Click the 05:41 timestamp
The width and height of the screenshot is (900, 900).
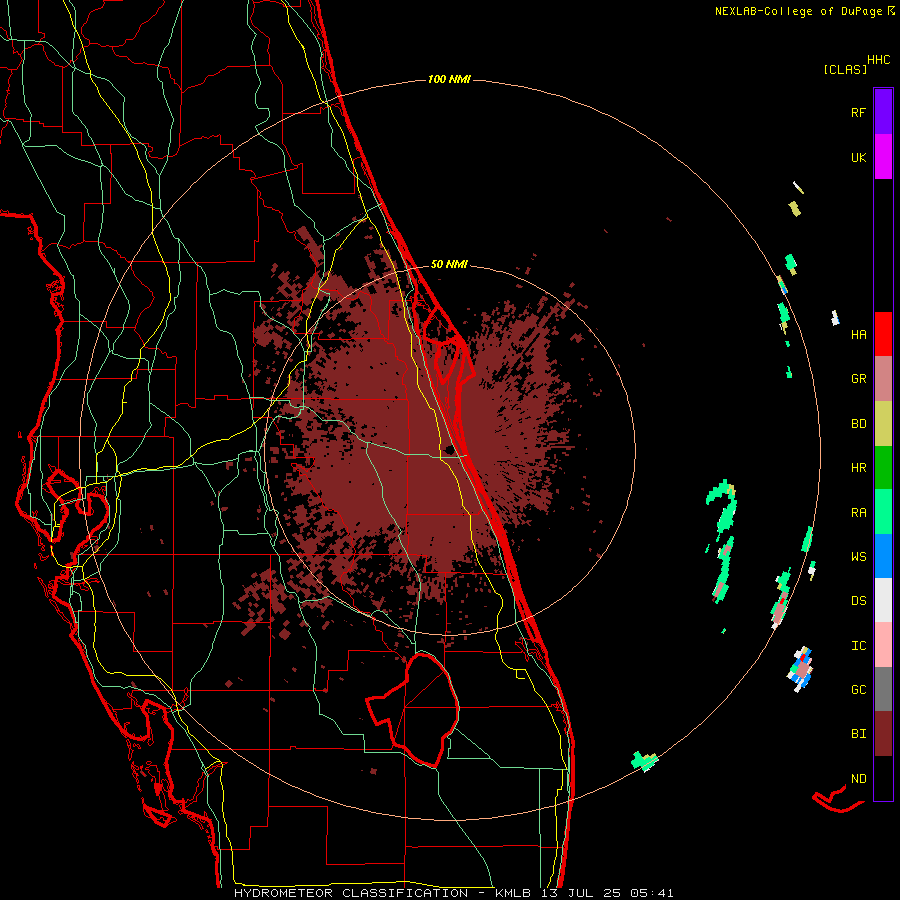(x=652, y=893)
